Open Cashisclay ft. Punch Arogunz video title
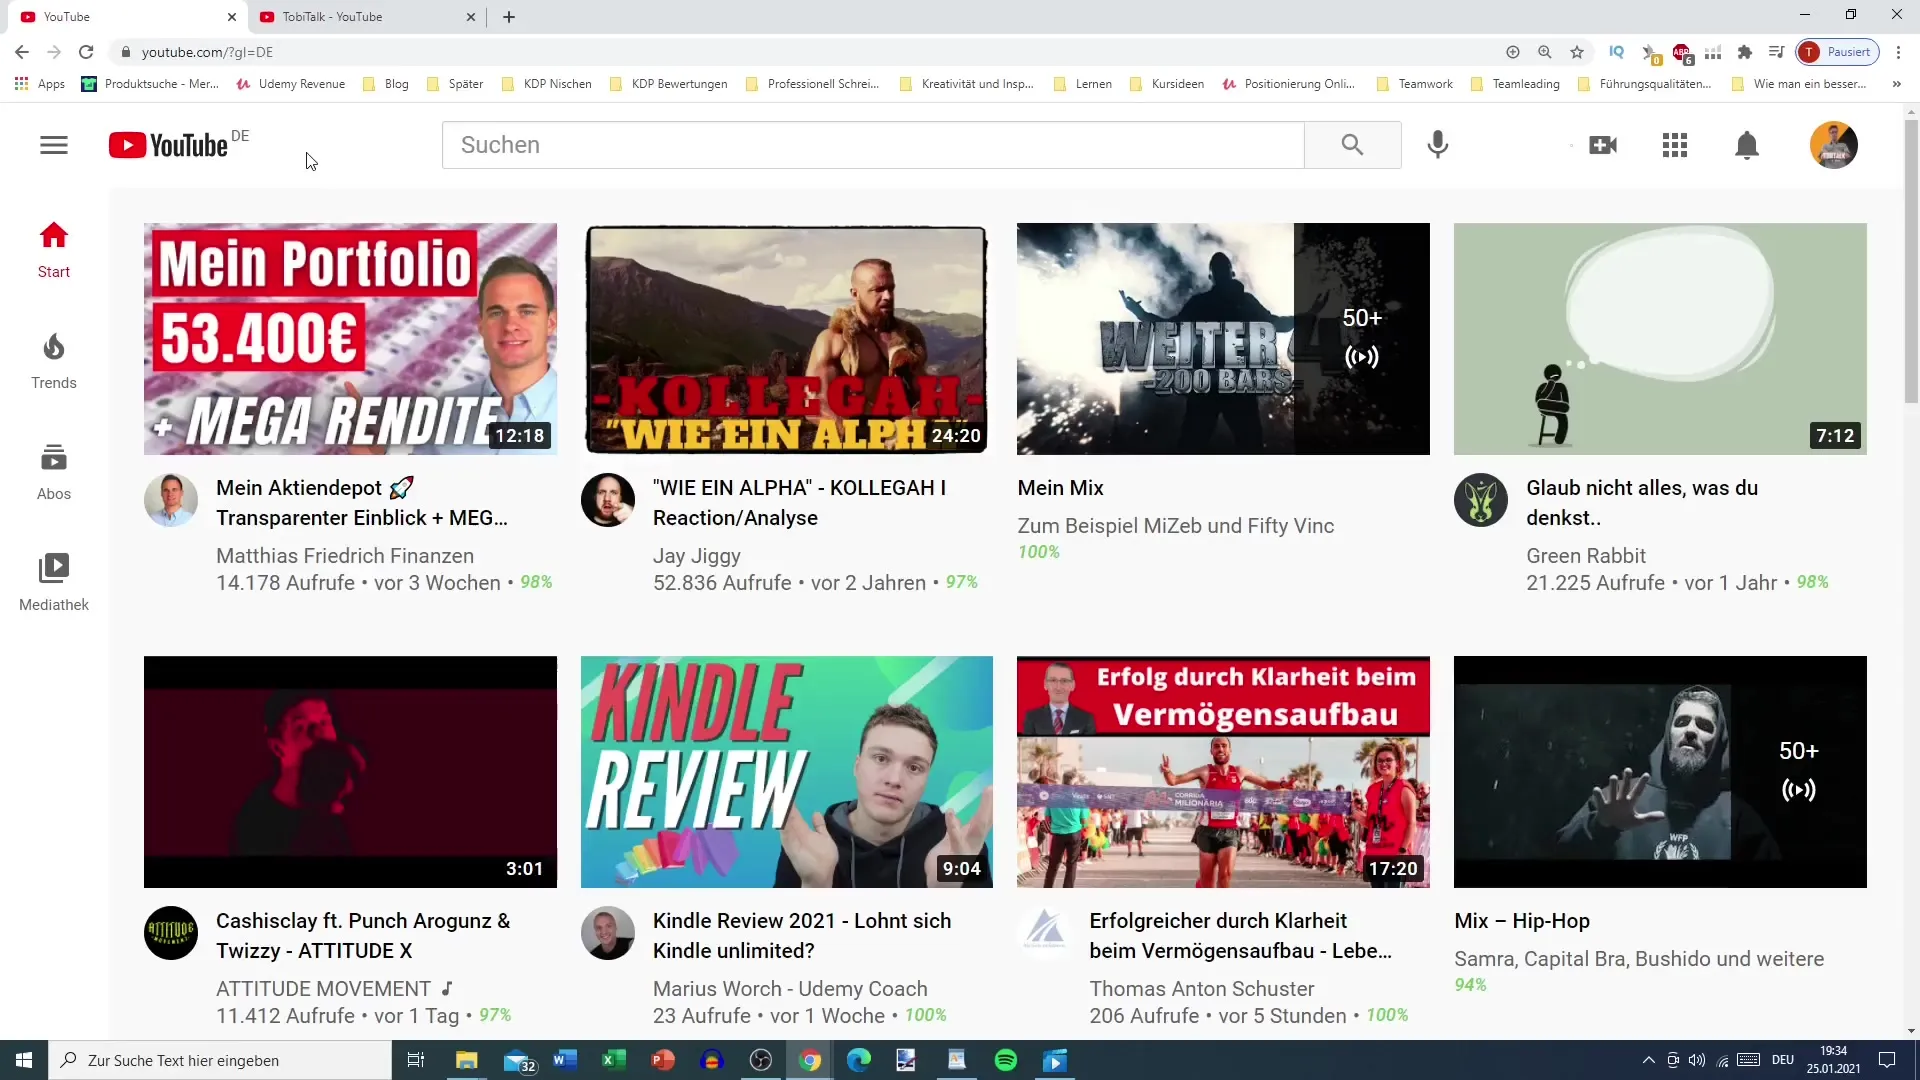 point(363,936)
